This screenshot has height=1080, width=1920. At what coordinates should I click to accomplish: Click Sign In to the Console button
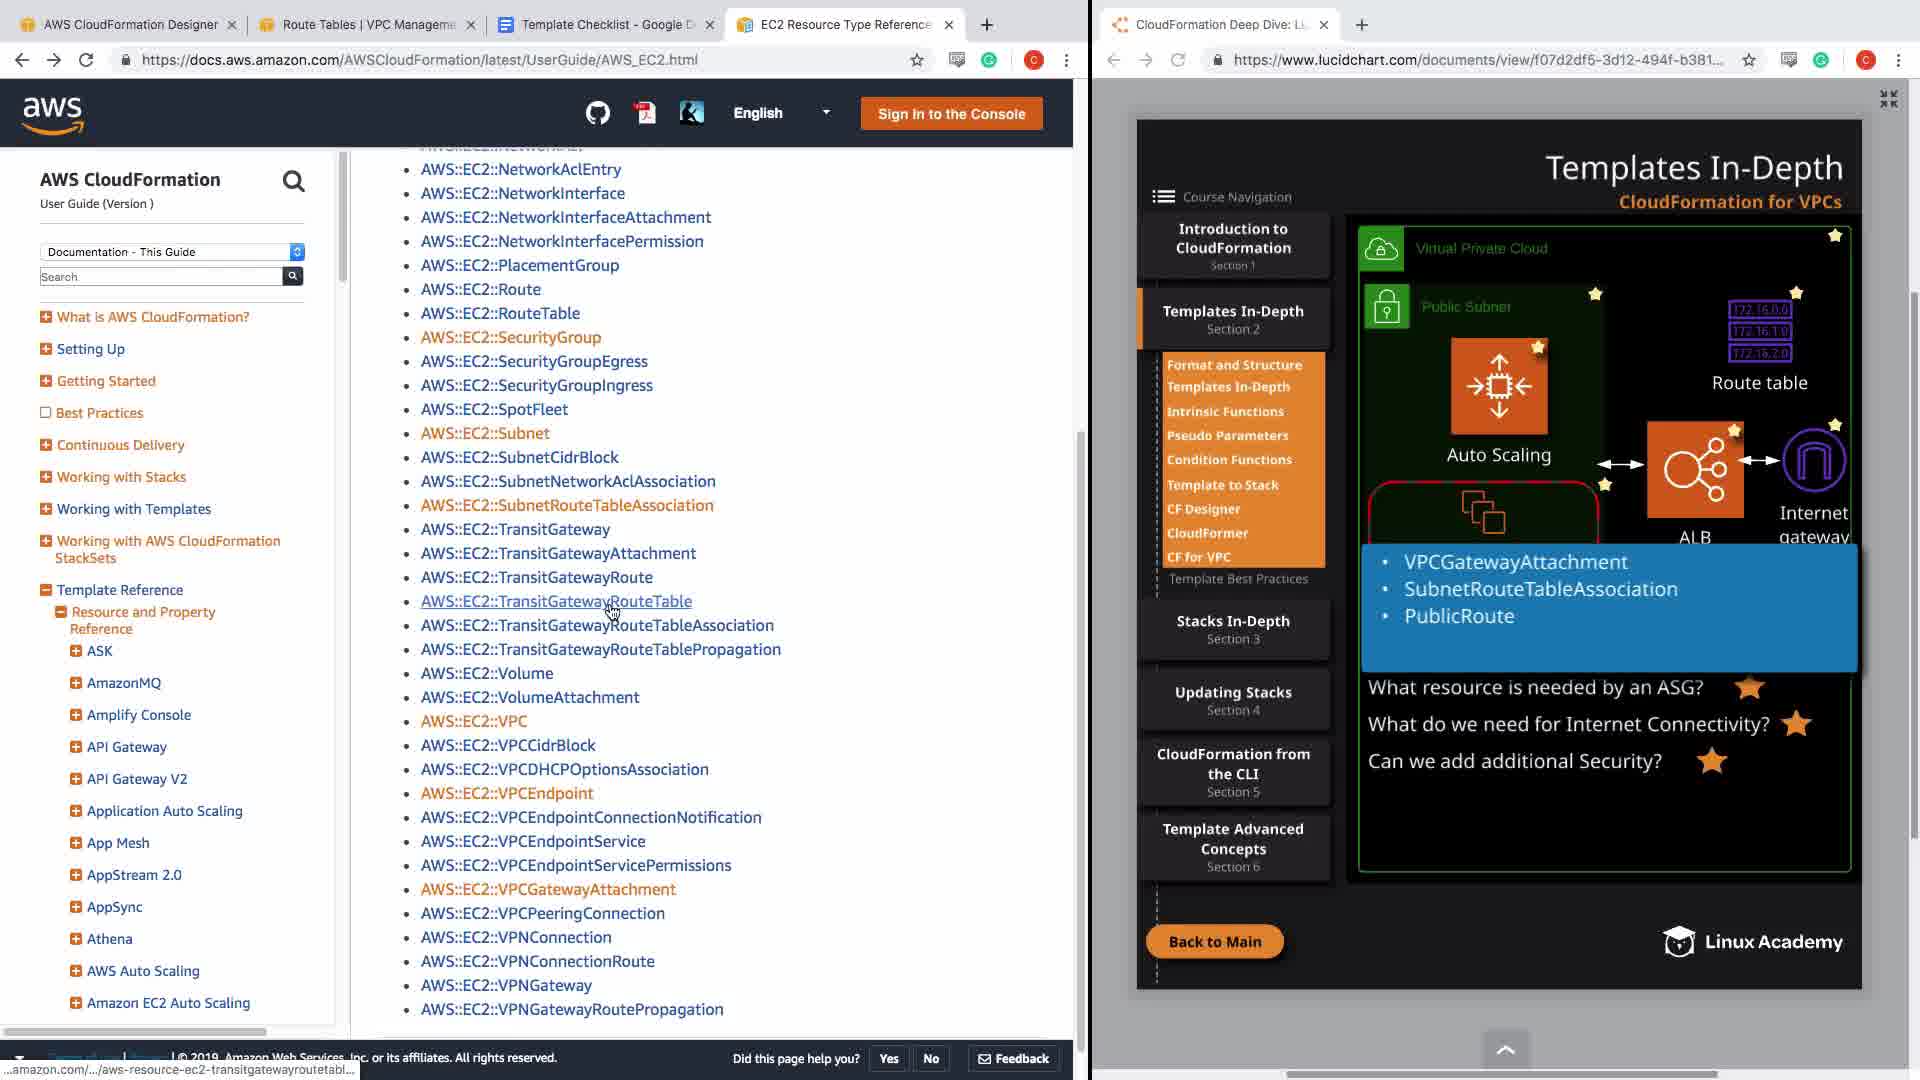(951, 114)
